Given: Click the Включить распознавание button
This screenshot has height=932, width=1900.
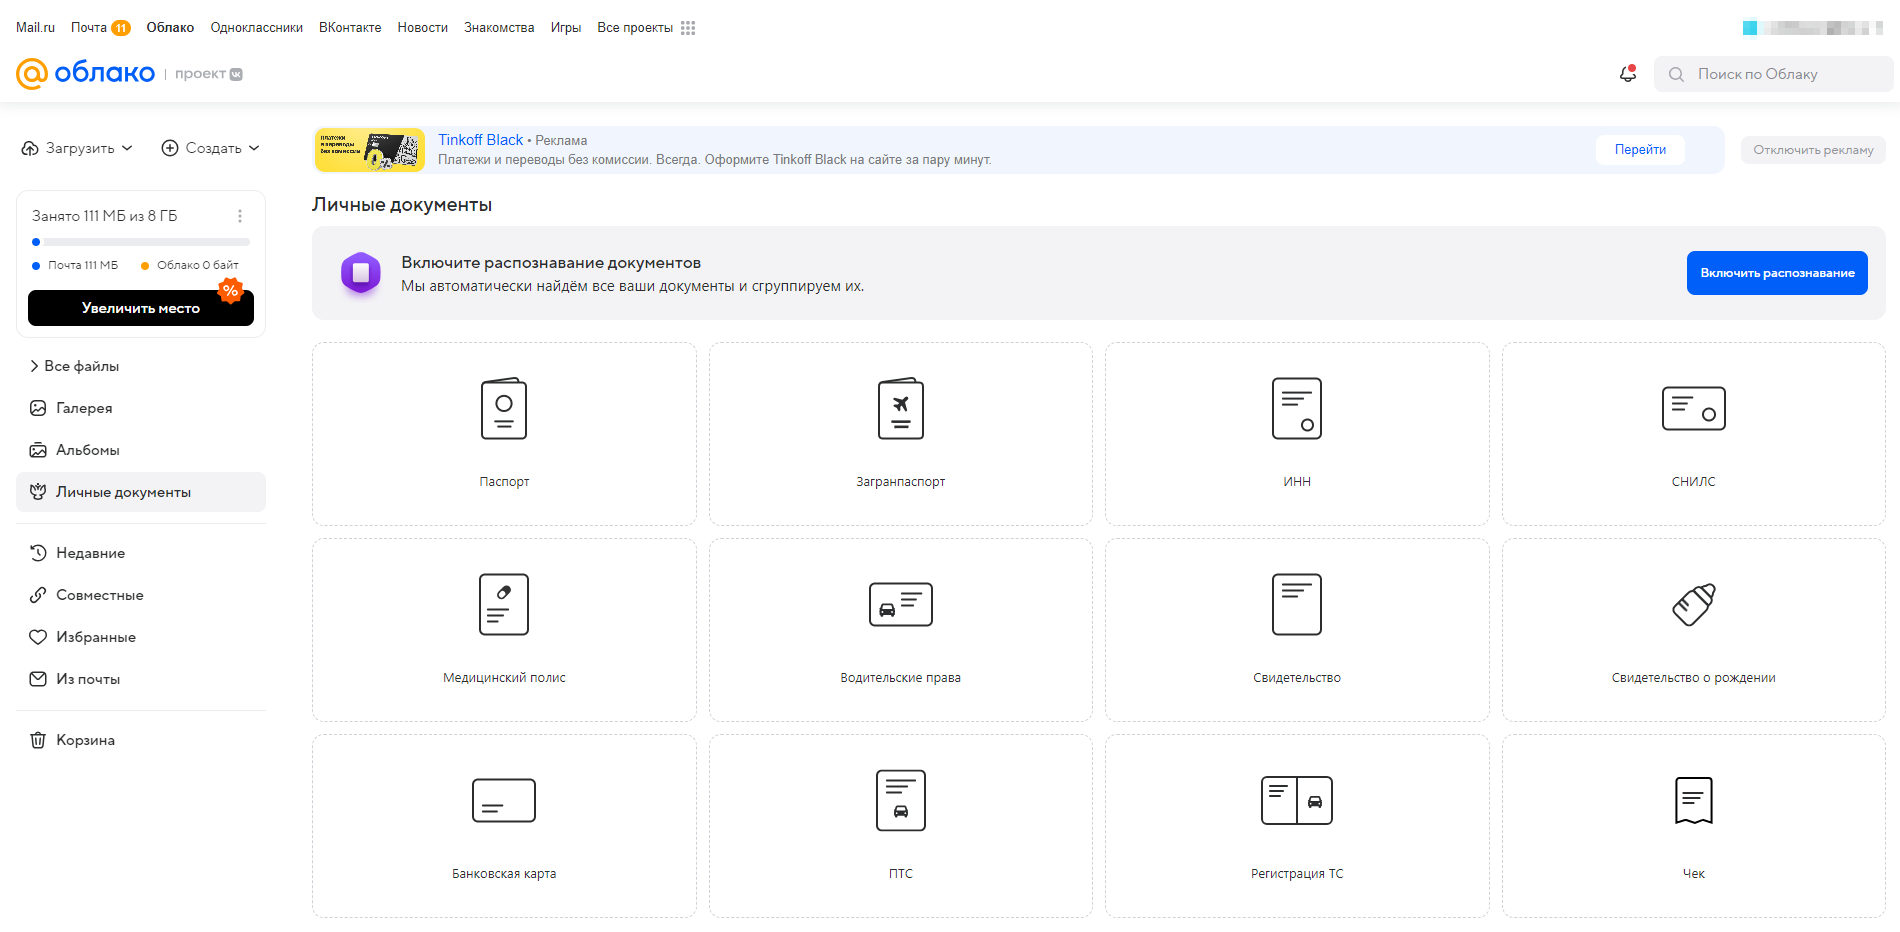Looking at the screenshot, I should pos(1776,273).
